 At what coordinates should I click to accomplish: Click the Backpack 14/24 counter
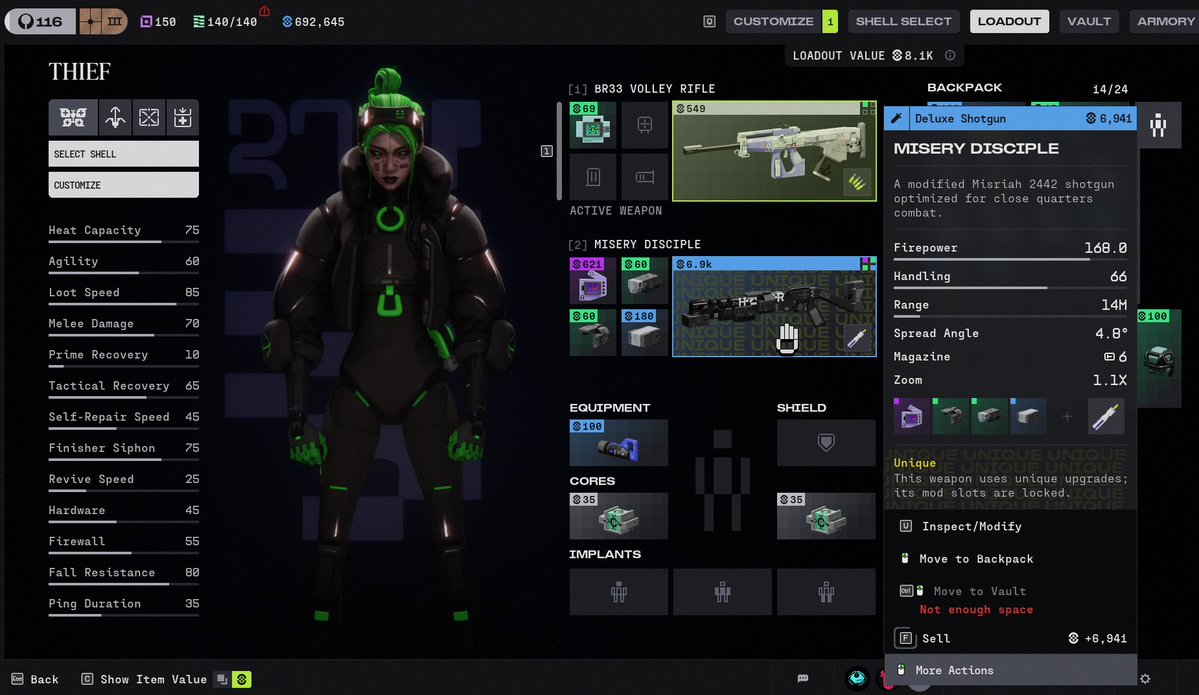[1110, 89]
